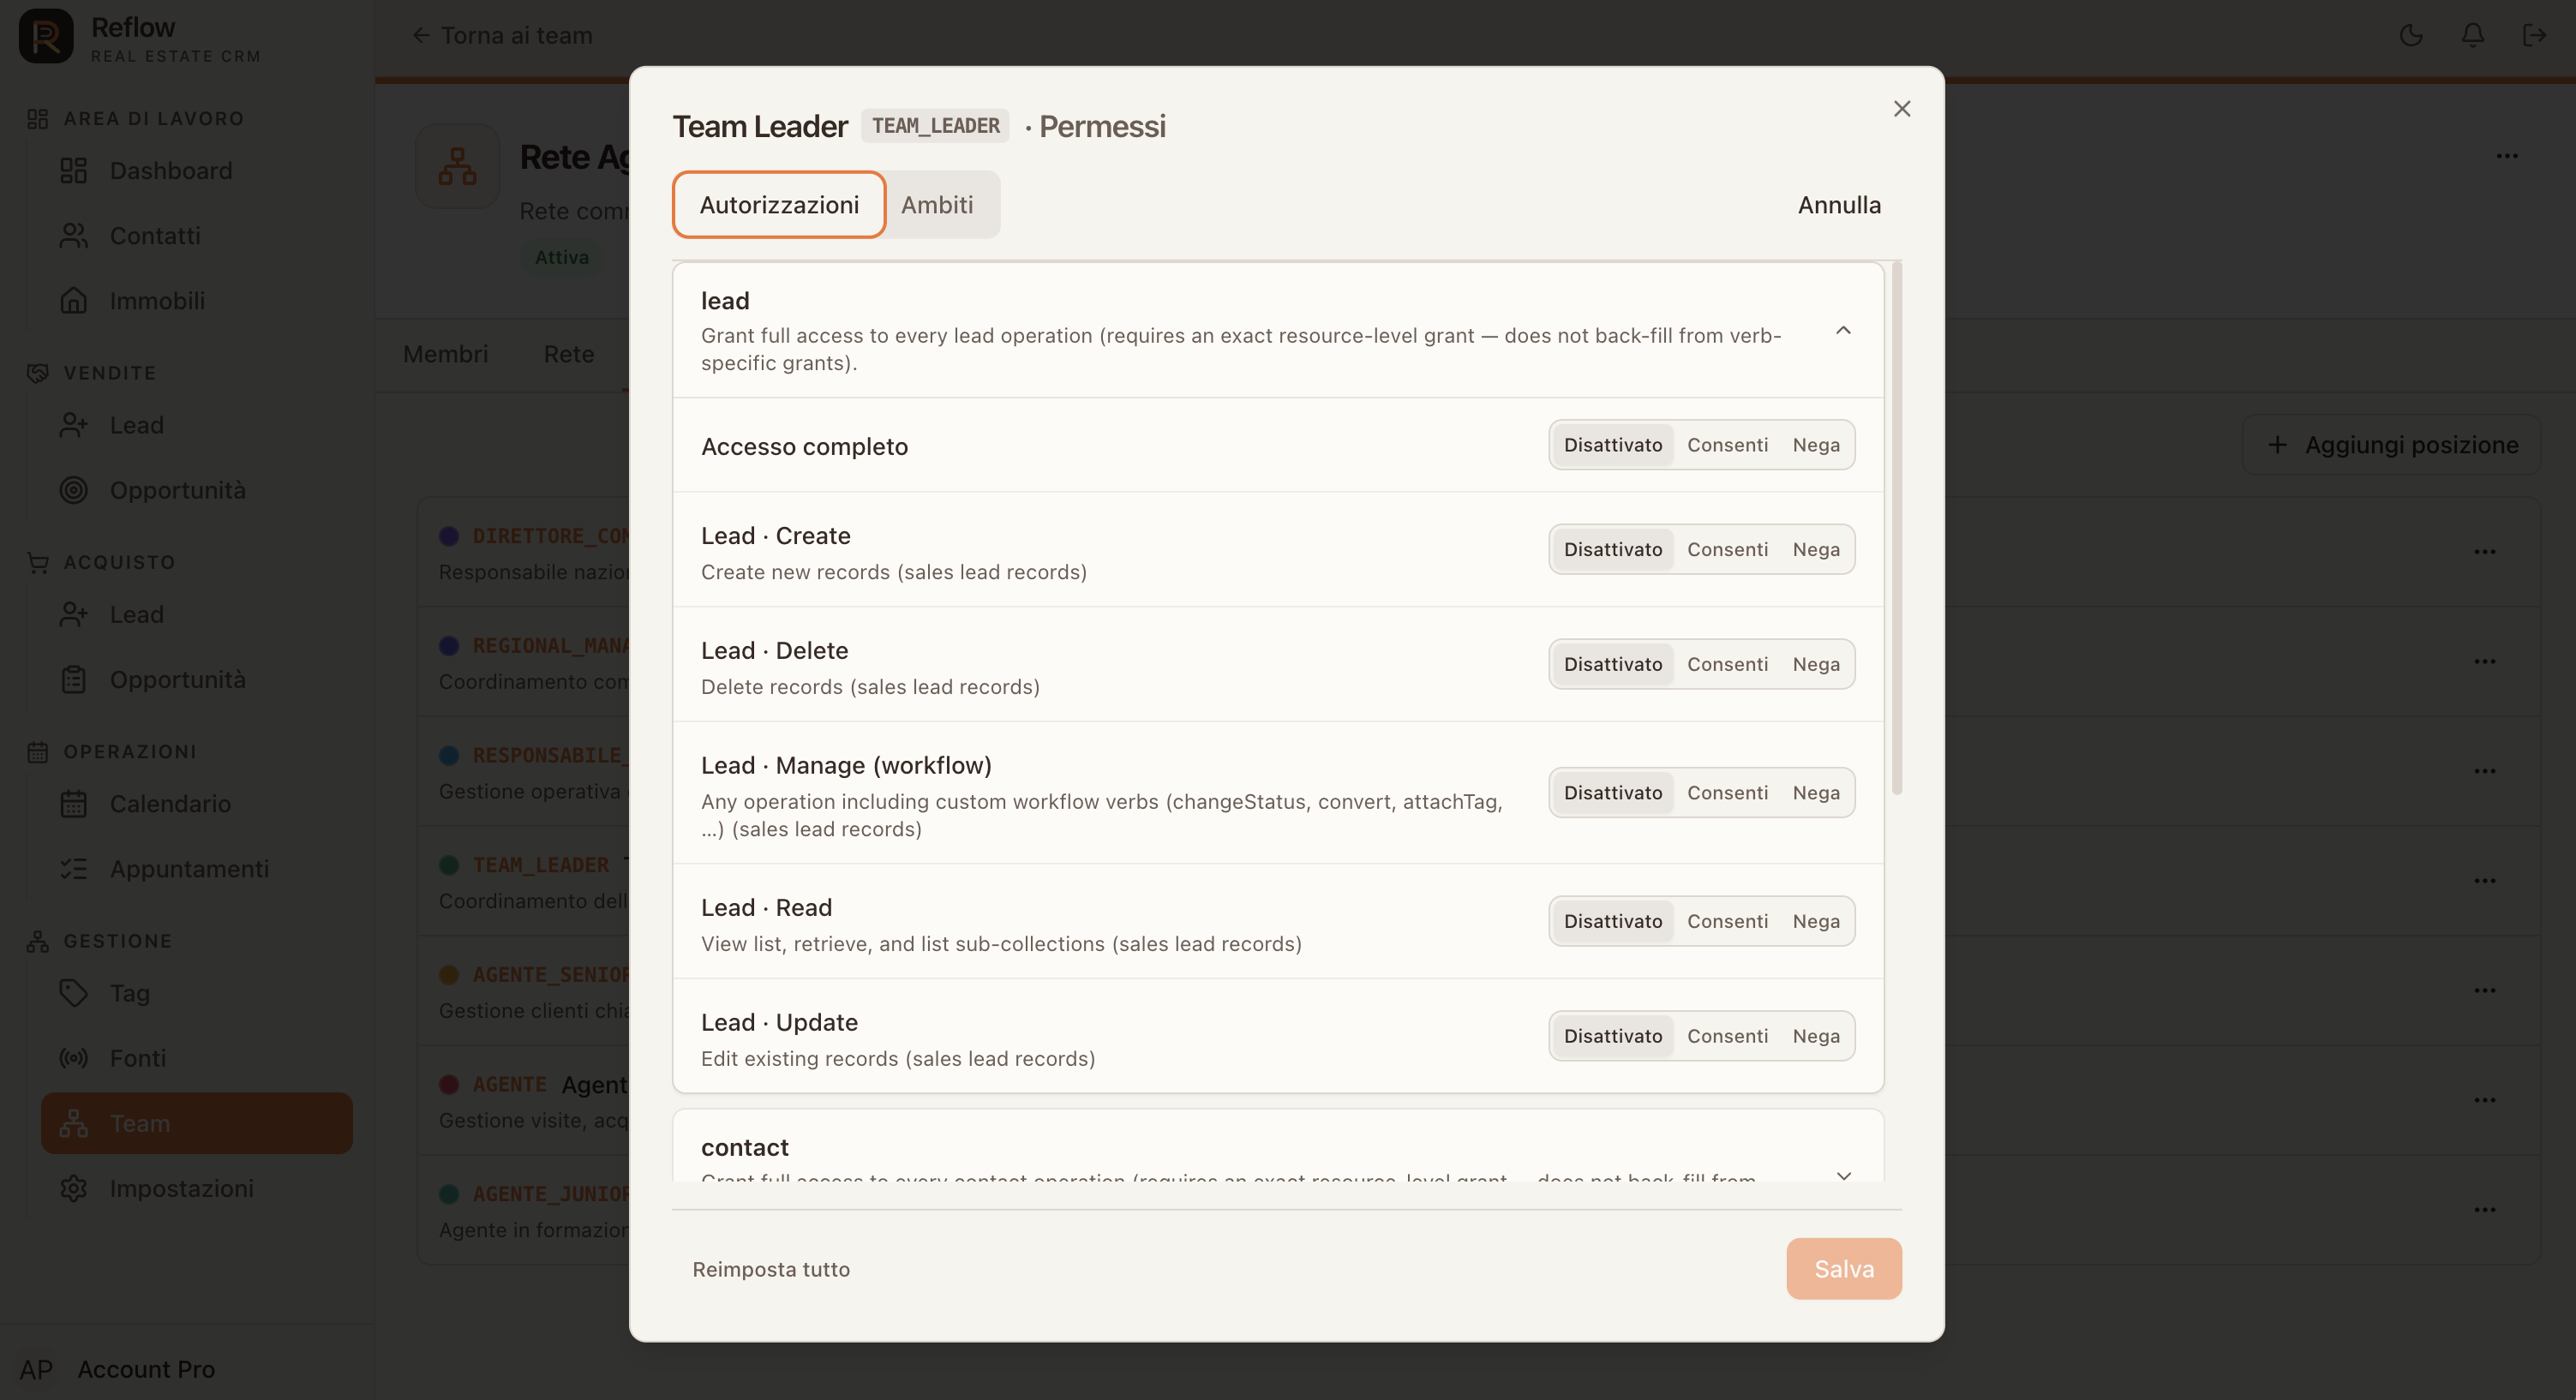Set Lead · Delete to Consenti
The image size is (2576, 1400).
pyautogui.click(x=1727, y=665)
